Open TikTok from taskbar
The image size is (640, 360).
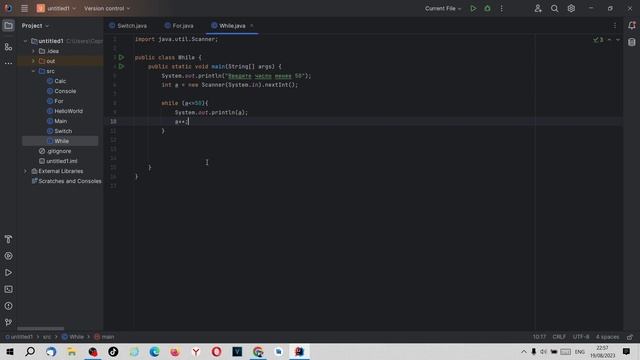point(113,352)
